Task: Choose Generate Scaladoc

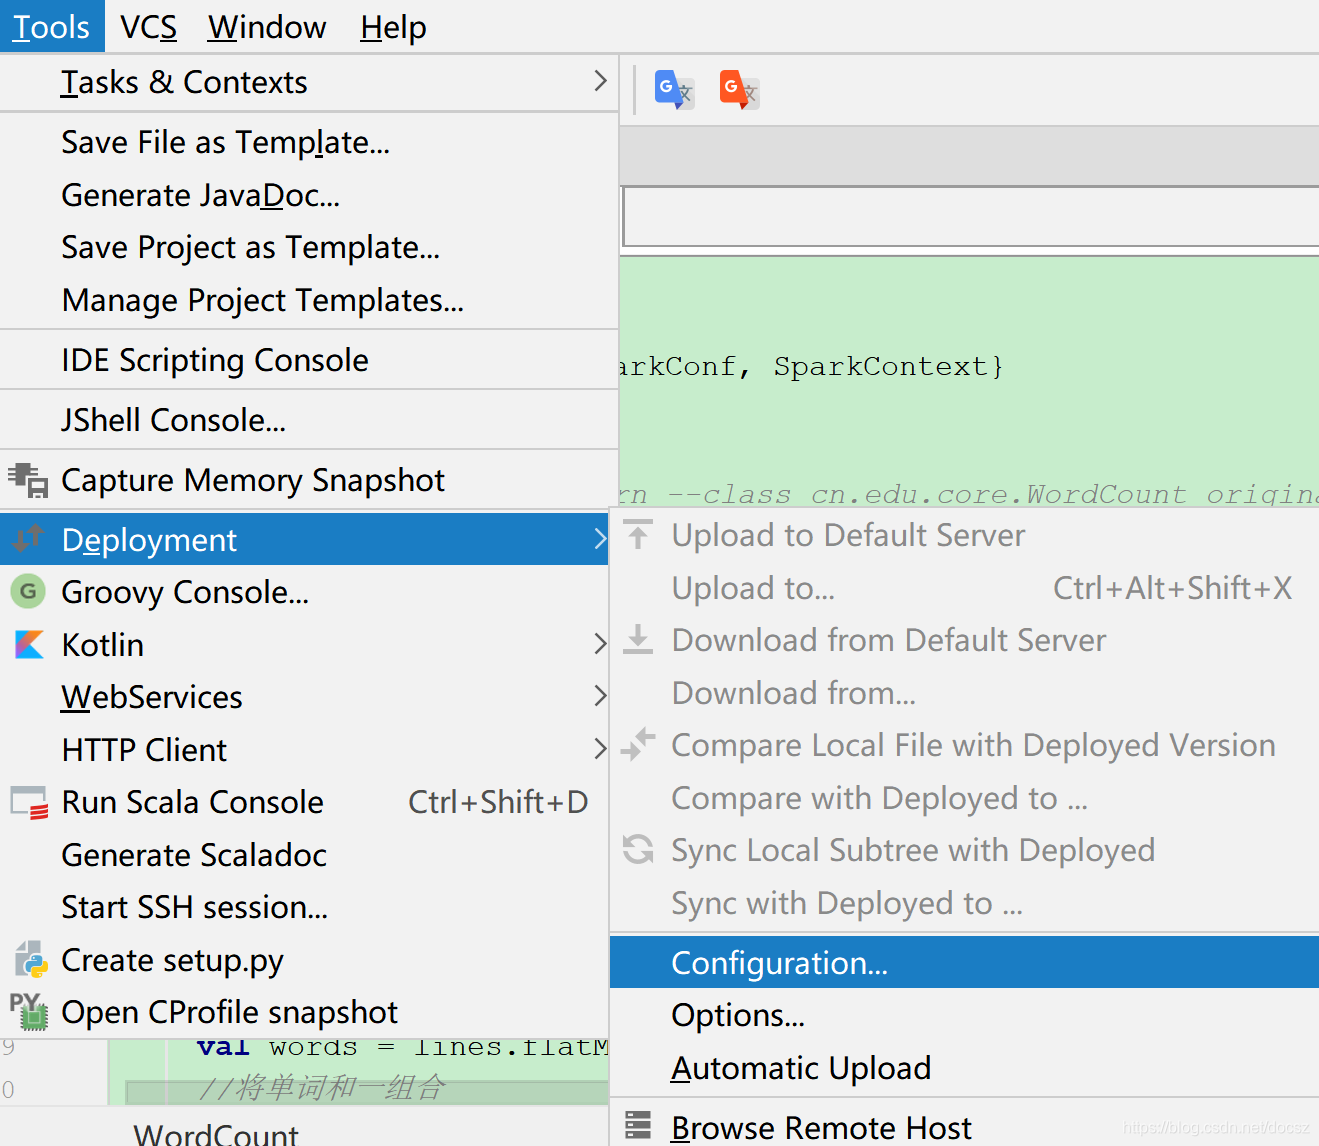Action: coord(304,855)
